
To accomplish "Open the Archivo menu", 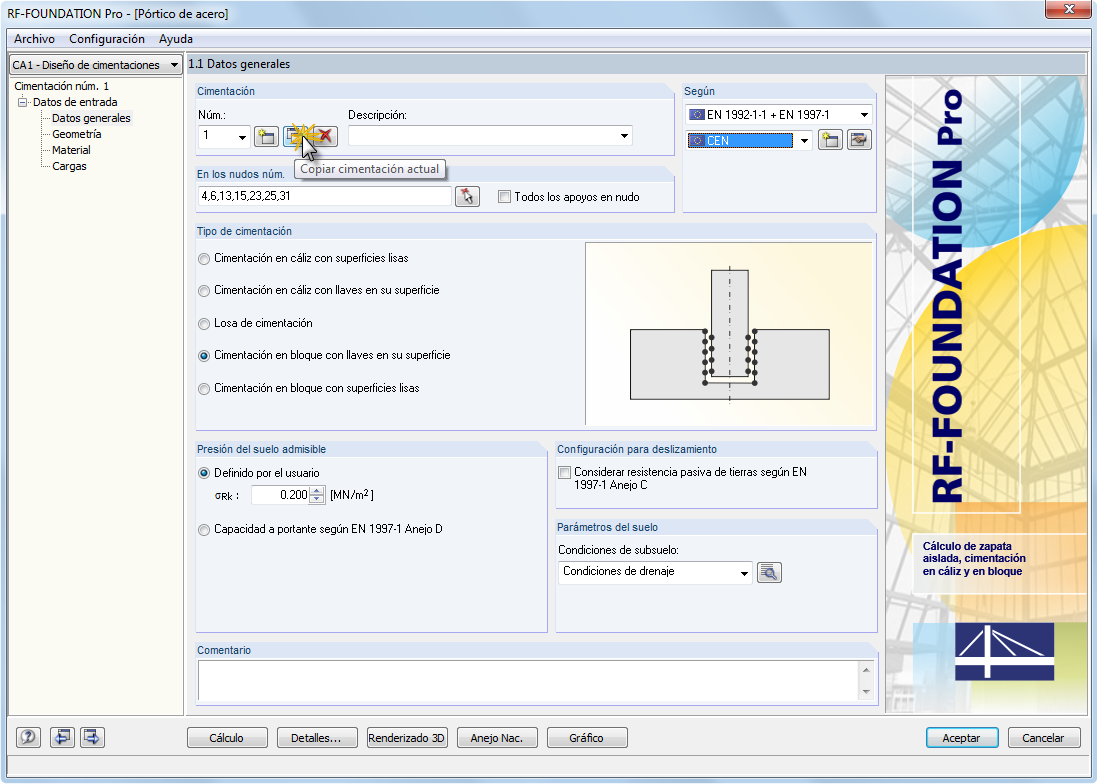I will tap(34, 39).
